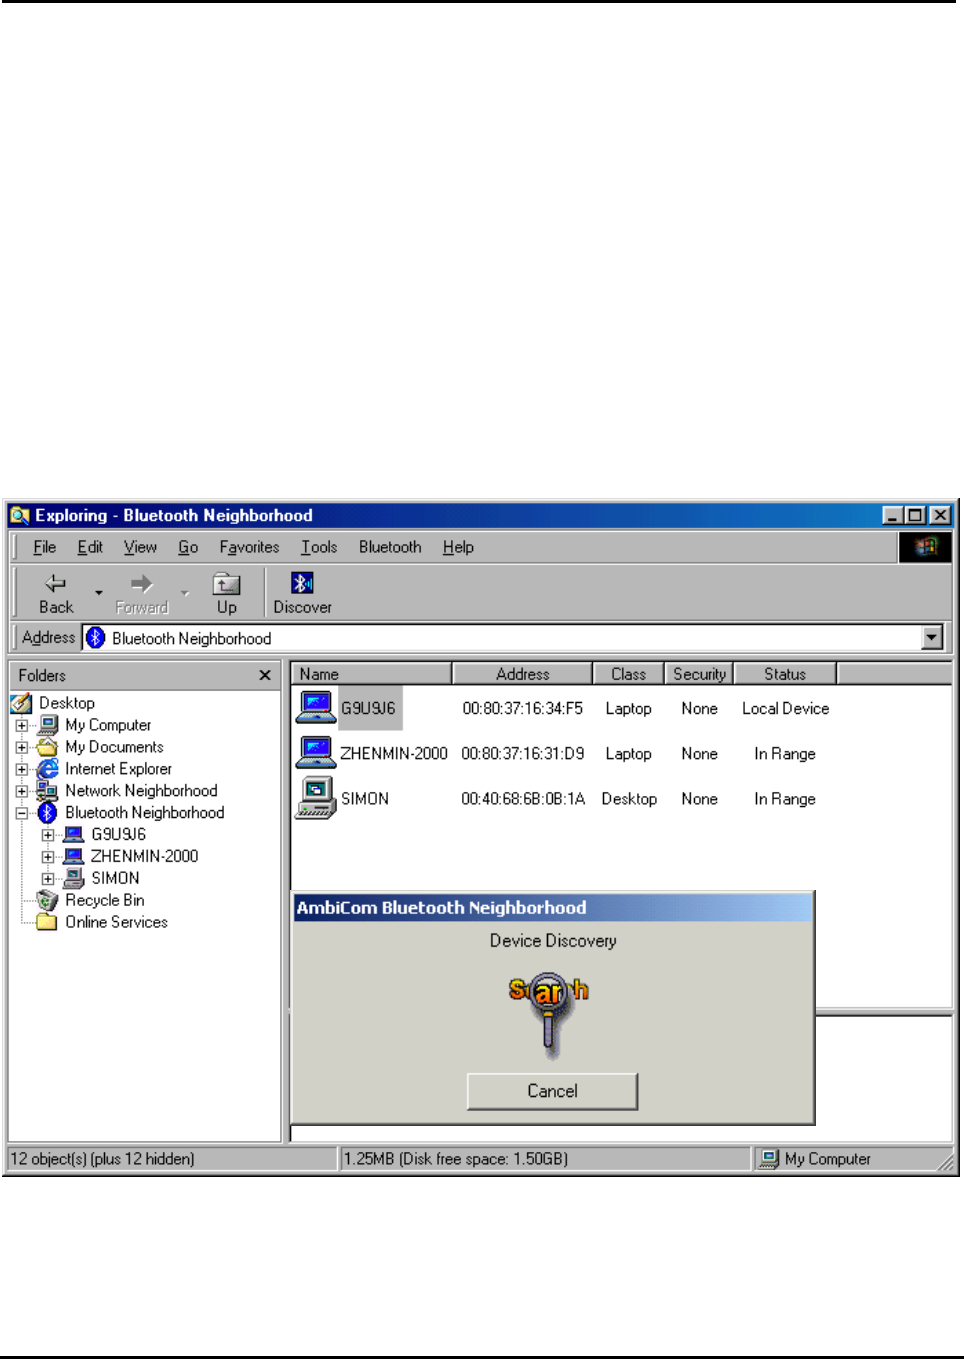This screenshot has height=1359, width=964.
Task: Open the Go menu
Action: click(x=188, y=547)
